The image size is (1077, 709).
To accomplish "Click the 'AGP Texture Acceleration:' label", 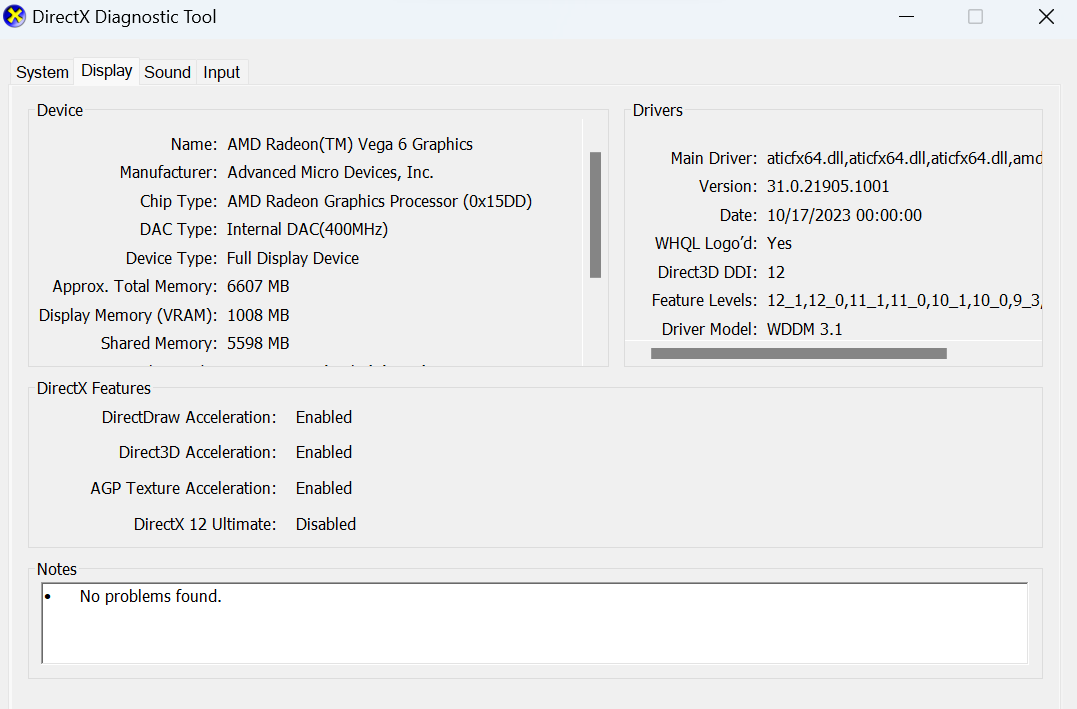I will (183, 488).
